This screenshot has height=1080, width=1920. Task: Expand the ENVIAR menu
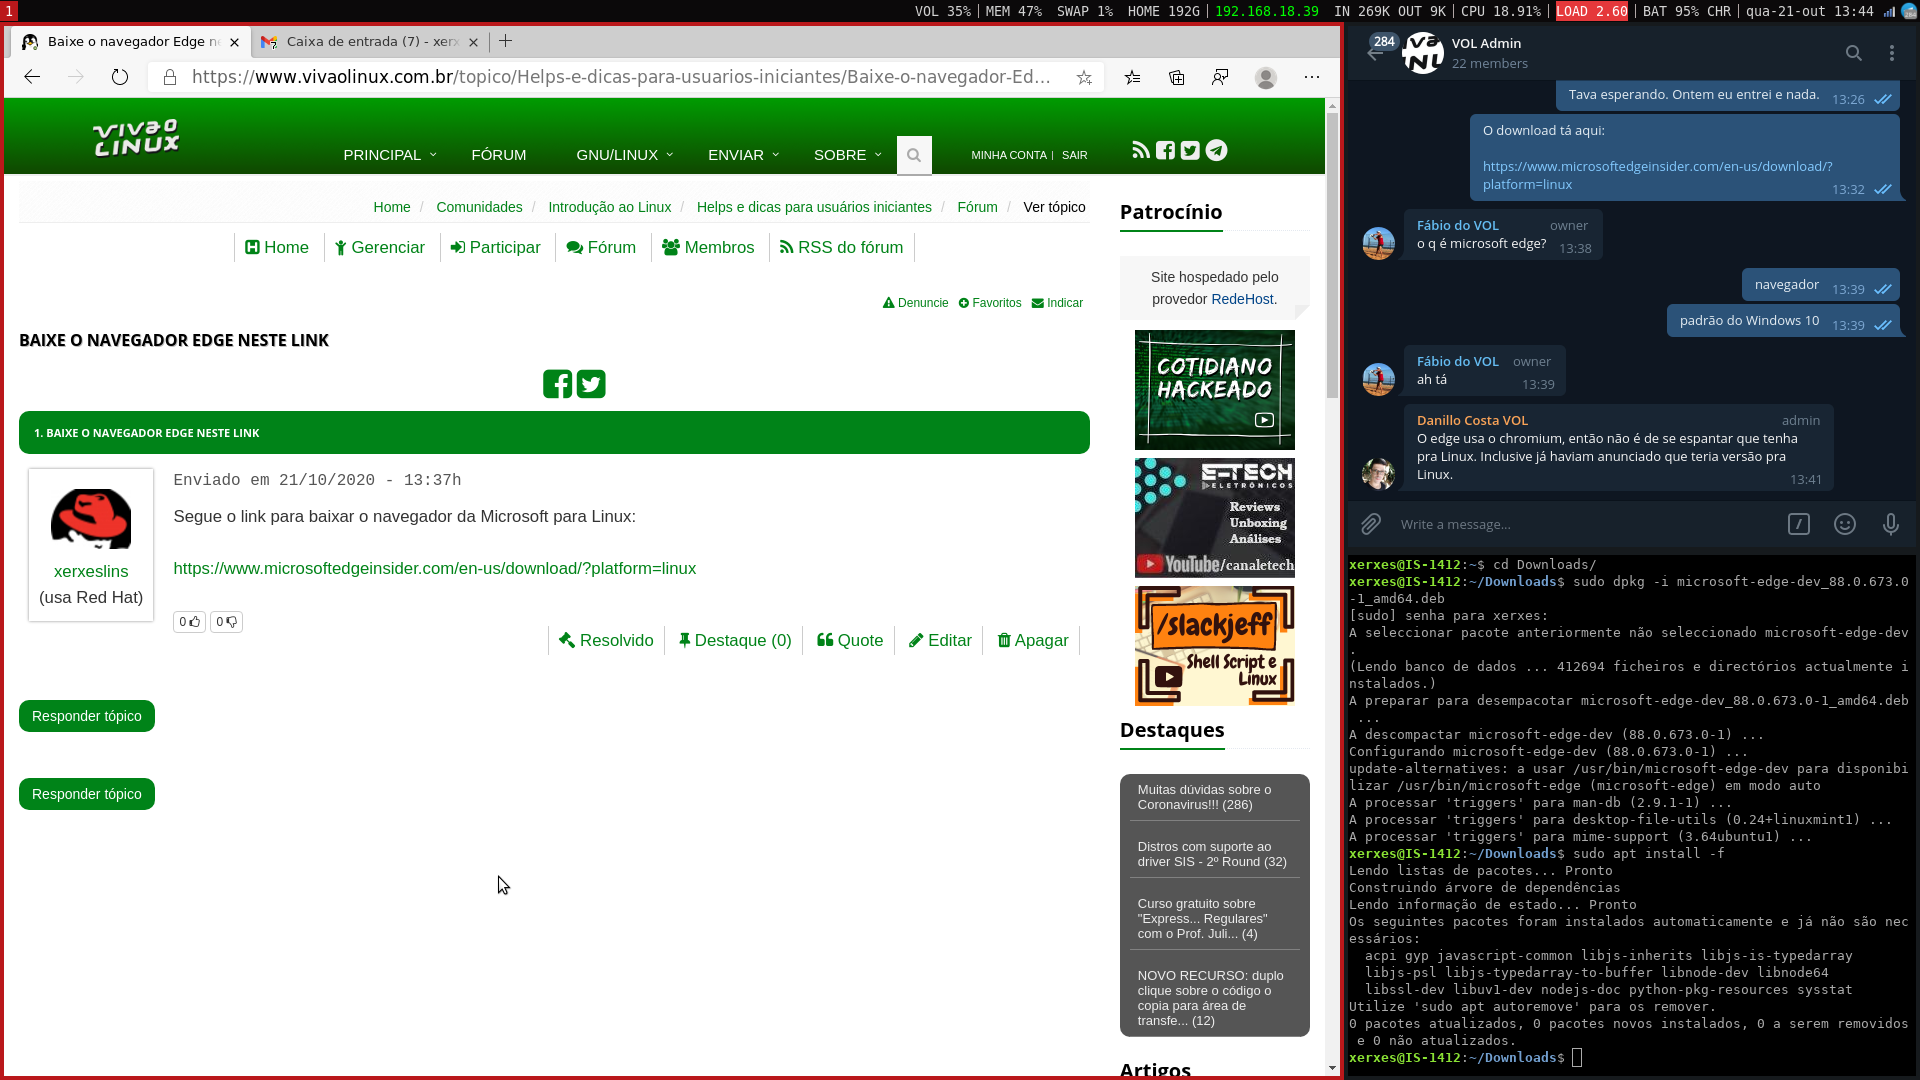click(x=743, y=155)
